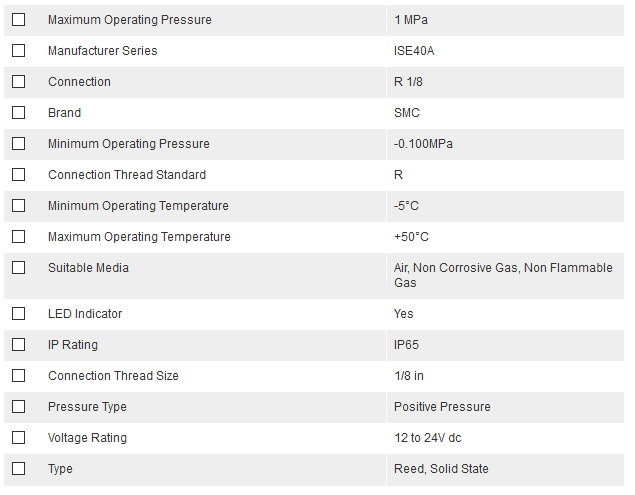Image resolution: width=635 pixels, height=495 pixels.
Task: Check the Connection Thread Size checkbox
Action: tap(19, 376)
